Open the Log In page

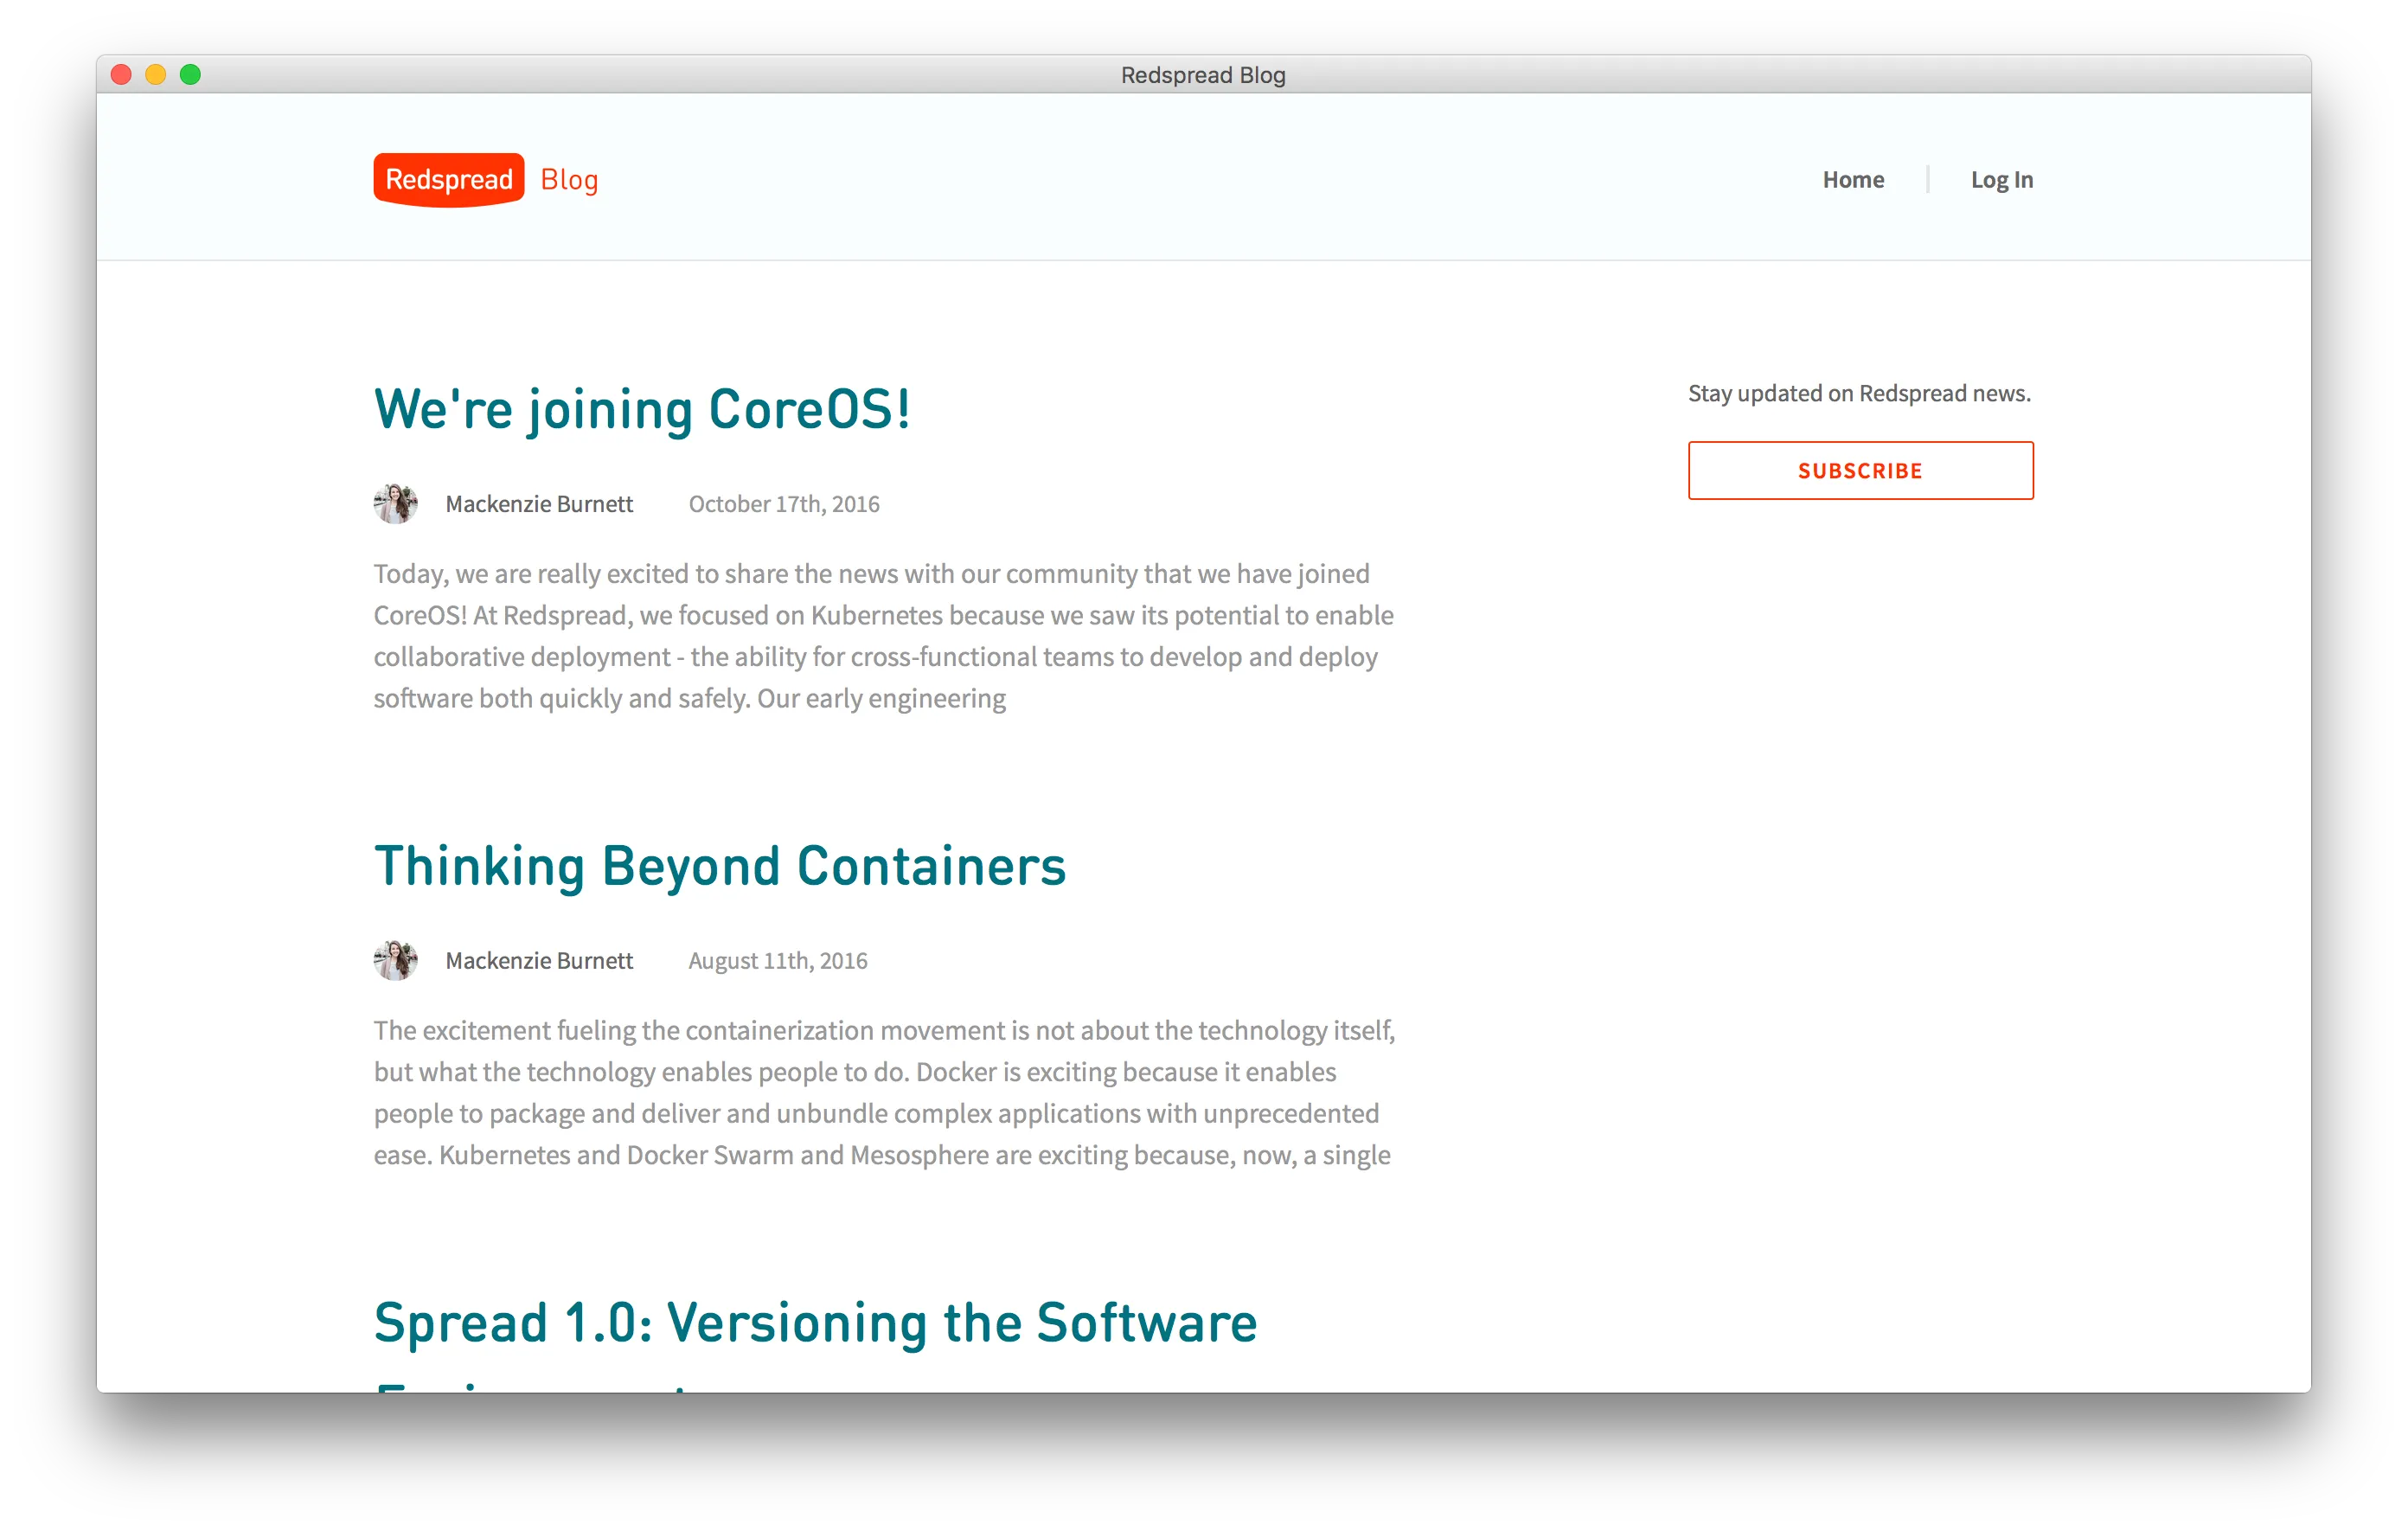[2001, 178]
